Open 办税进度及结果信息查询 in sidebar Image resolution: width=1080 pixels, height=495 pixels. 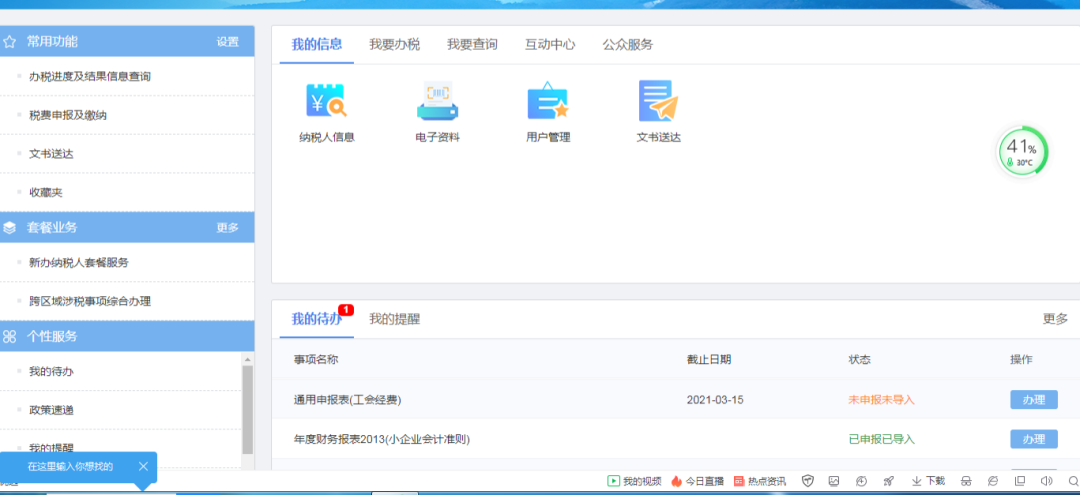click(x=90, y=76)
